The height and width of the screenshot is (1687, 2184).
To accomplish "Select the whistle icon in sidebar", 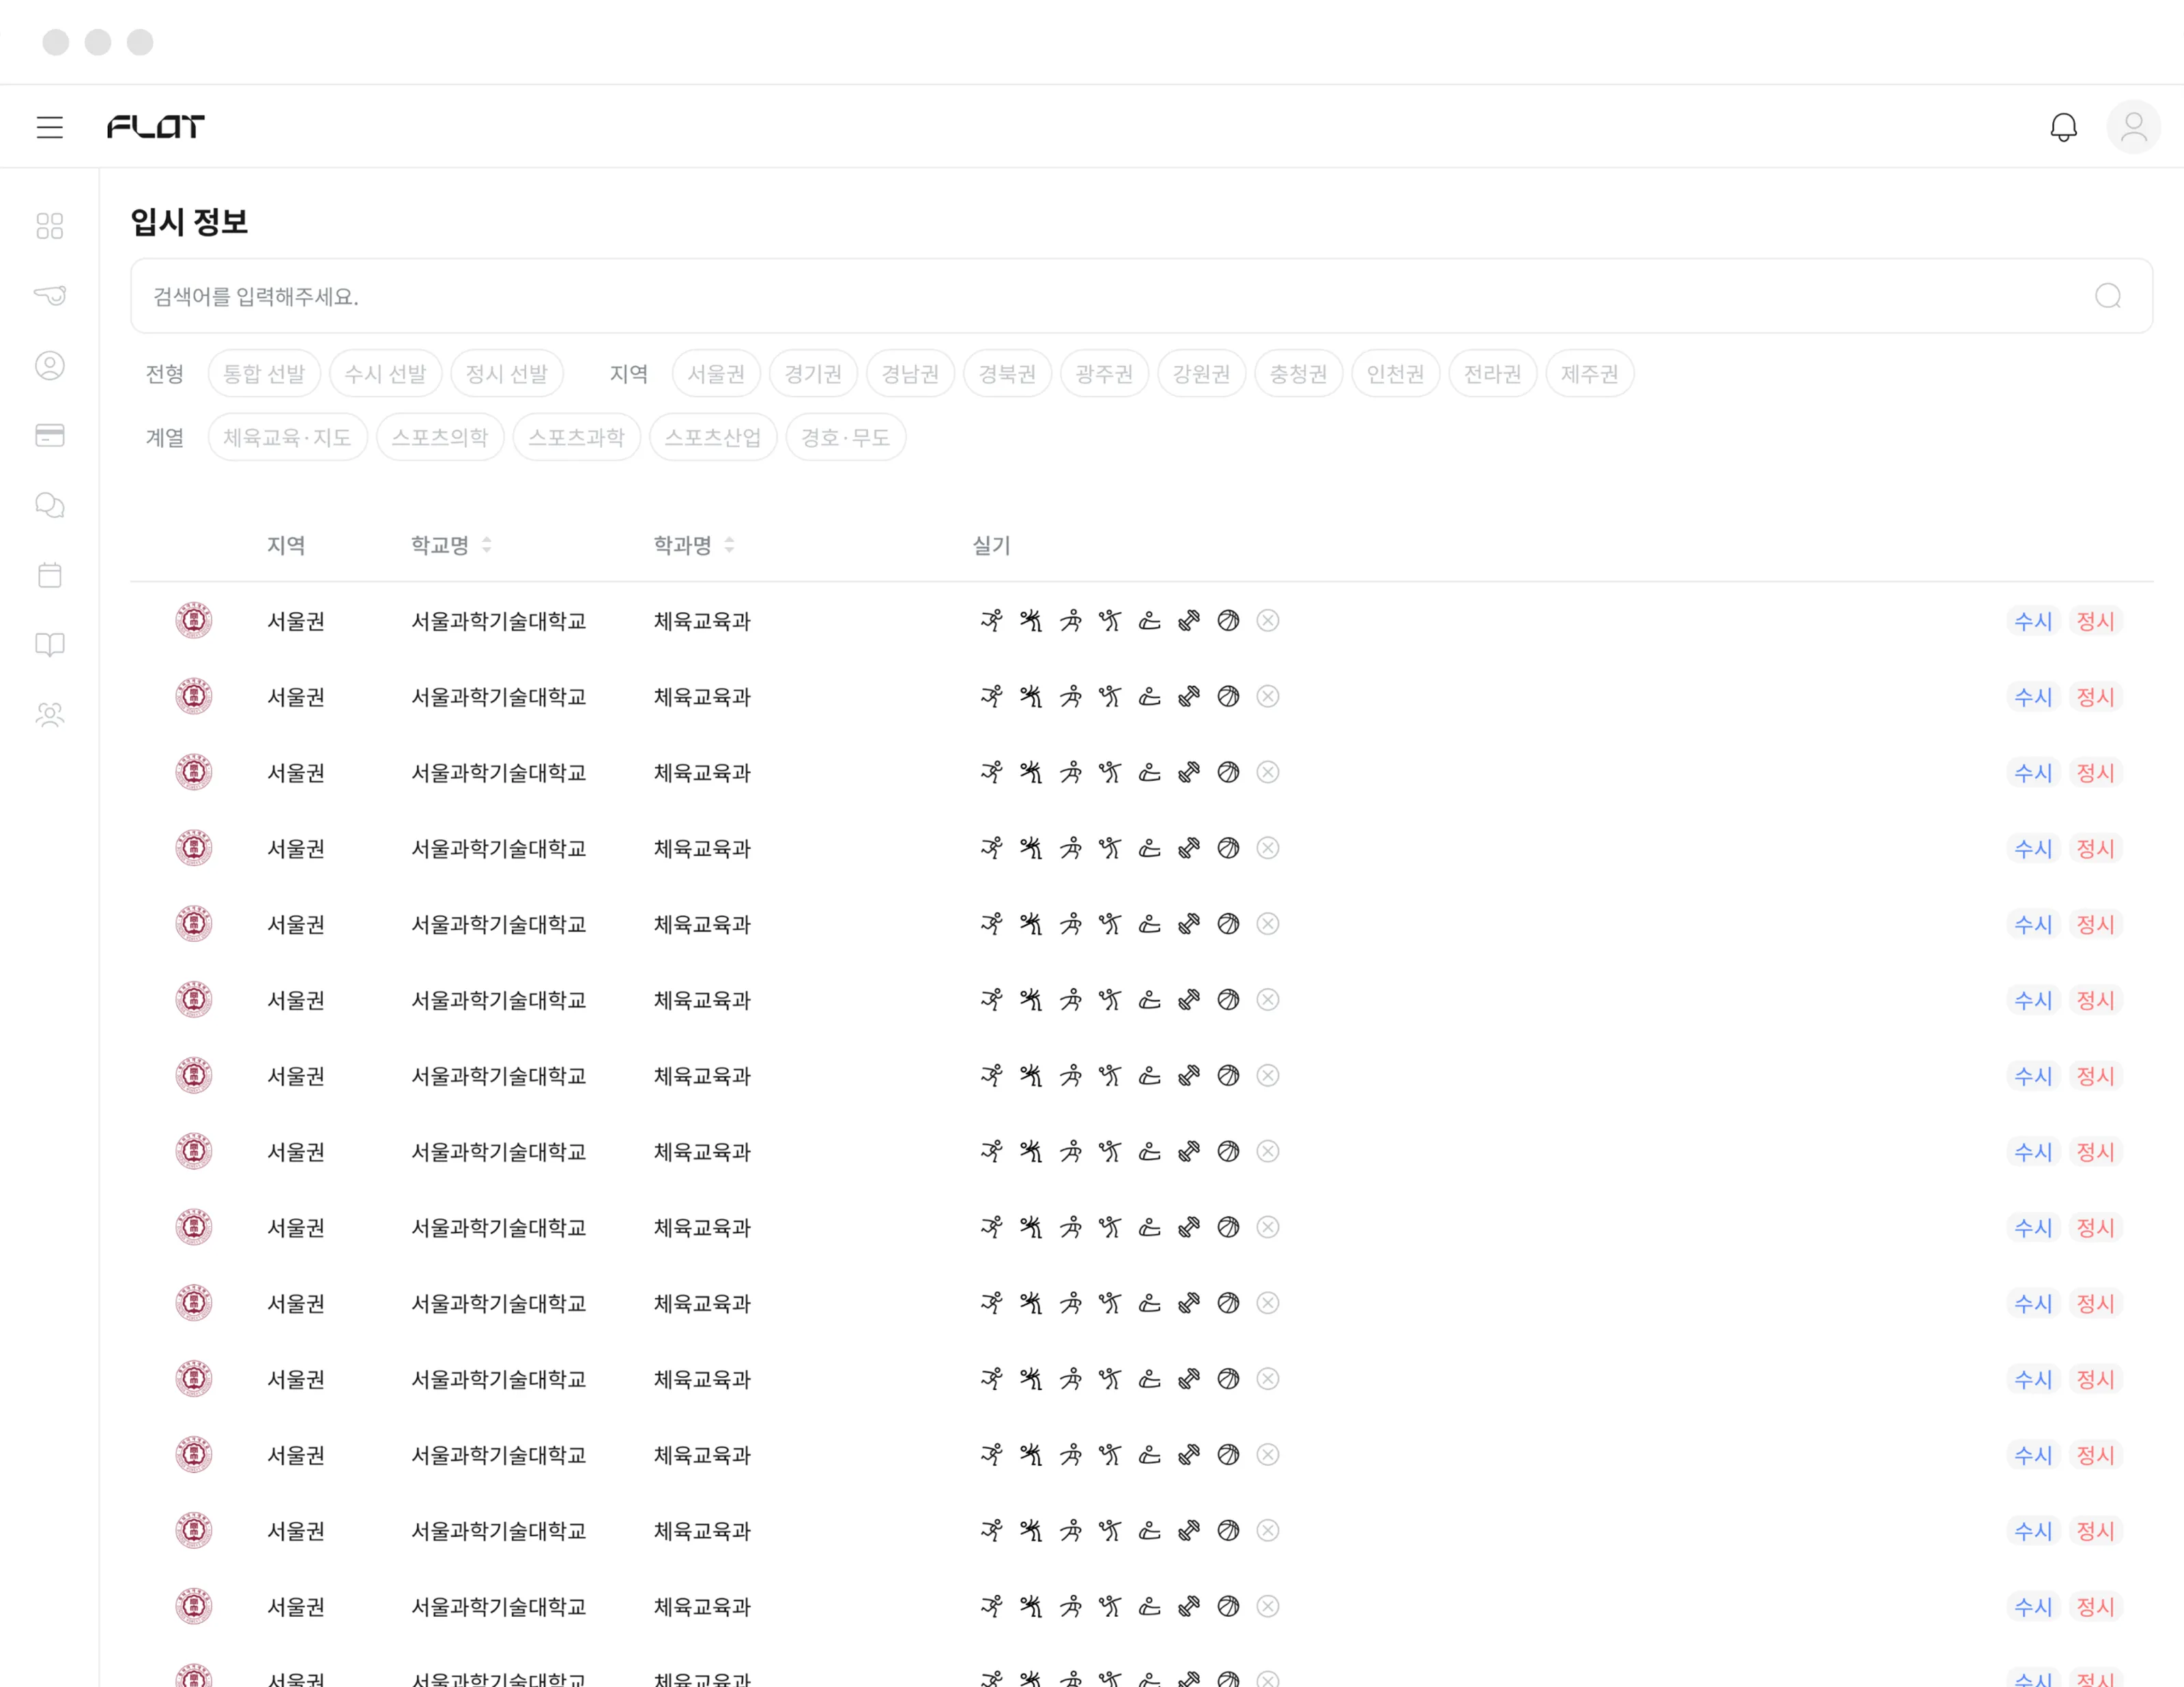I will click(50, 295).
